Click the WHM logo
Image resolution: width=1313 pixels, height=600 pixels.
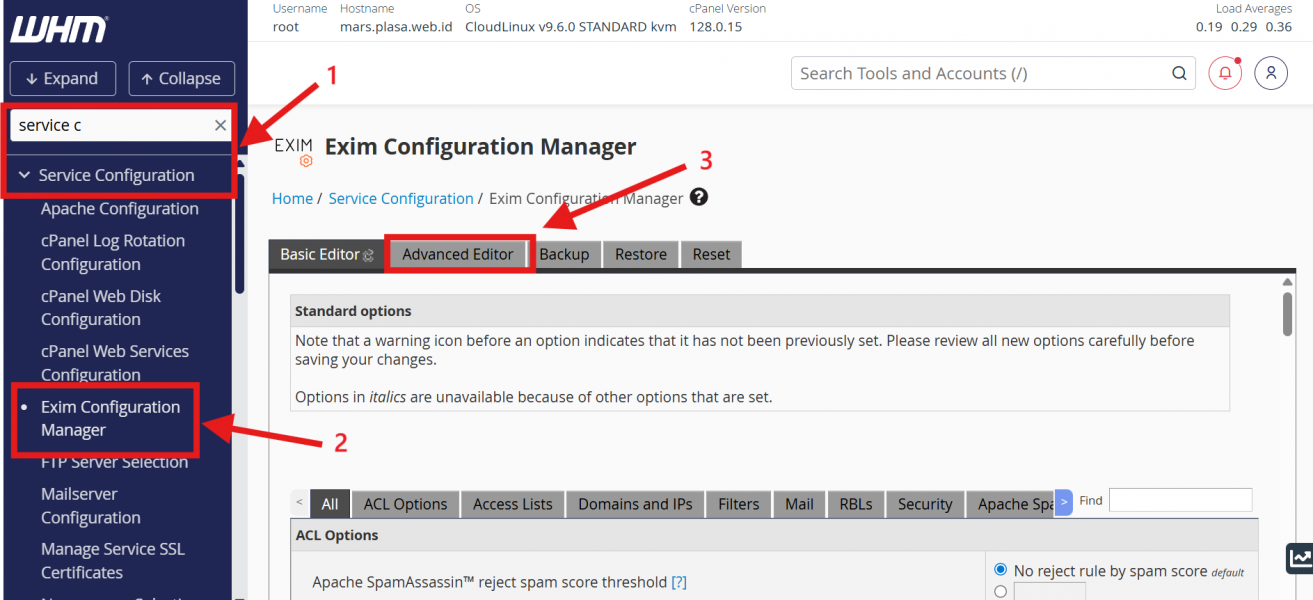58,29
